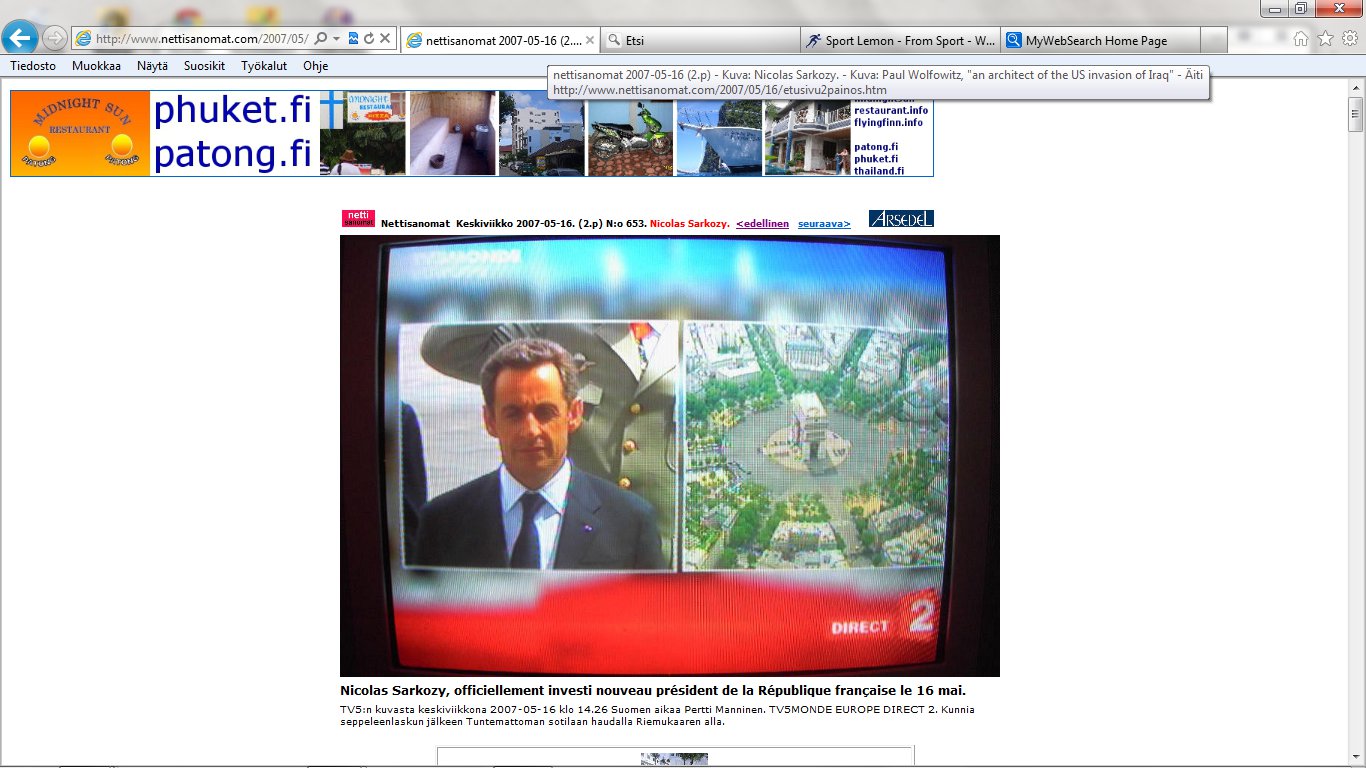Expand the address bar autocomplete dropdown arrow
Image resolution: width=1366 pixels, height=768 pixels.
point(337,39)
